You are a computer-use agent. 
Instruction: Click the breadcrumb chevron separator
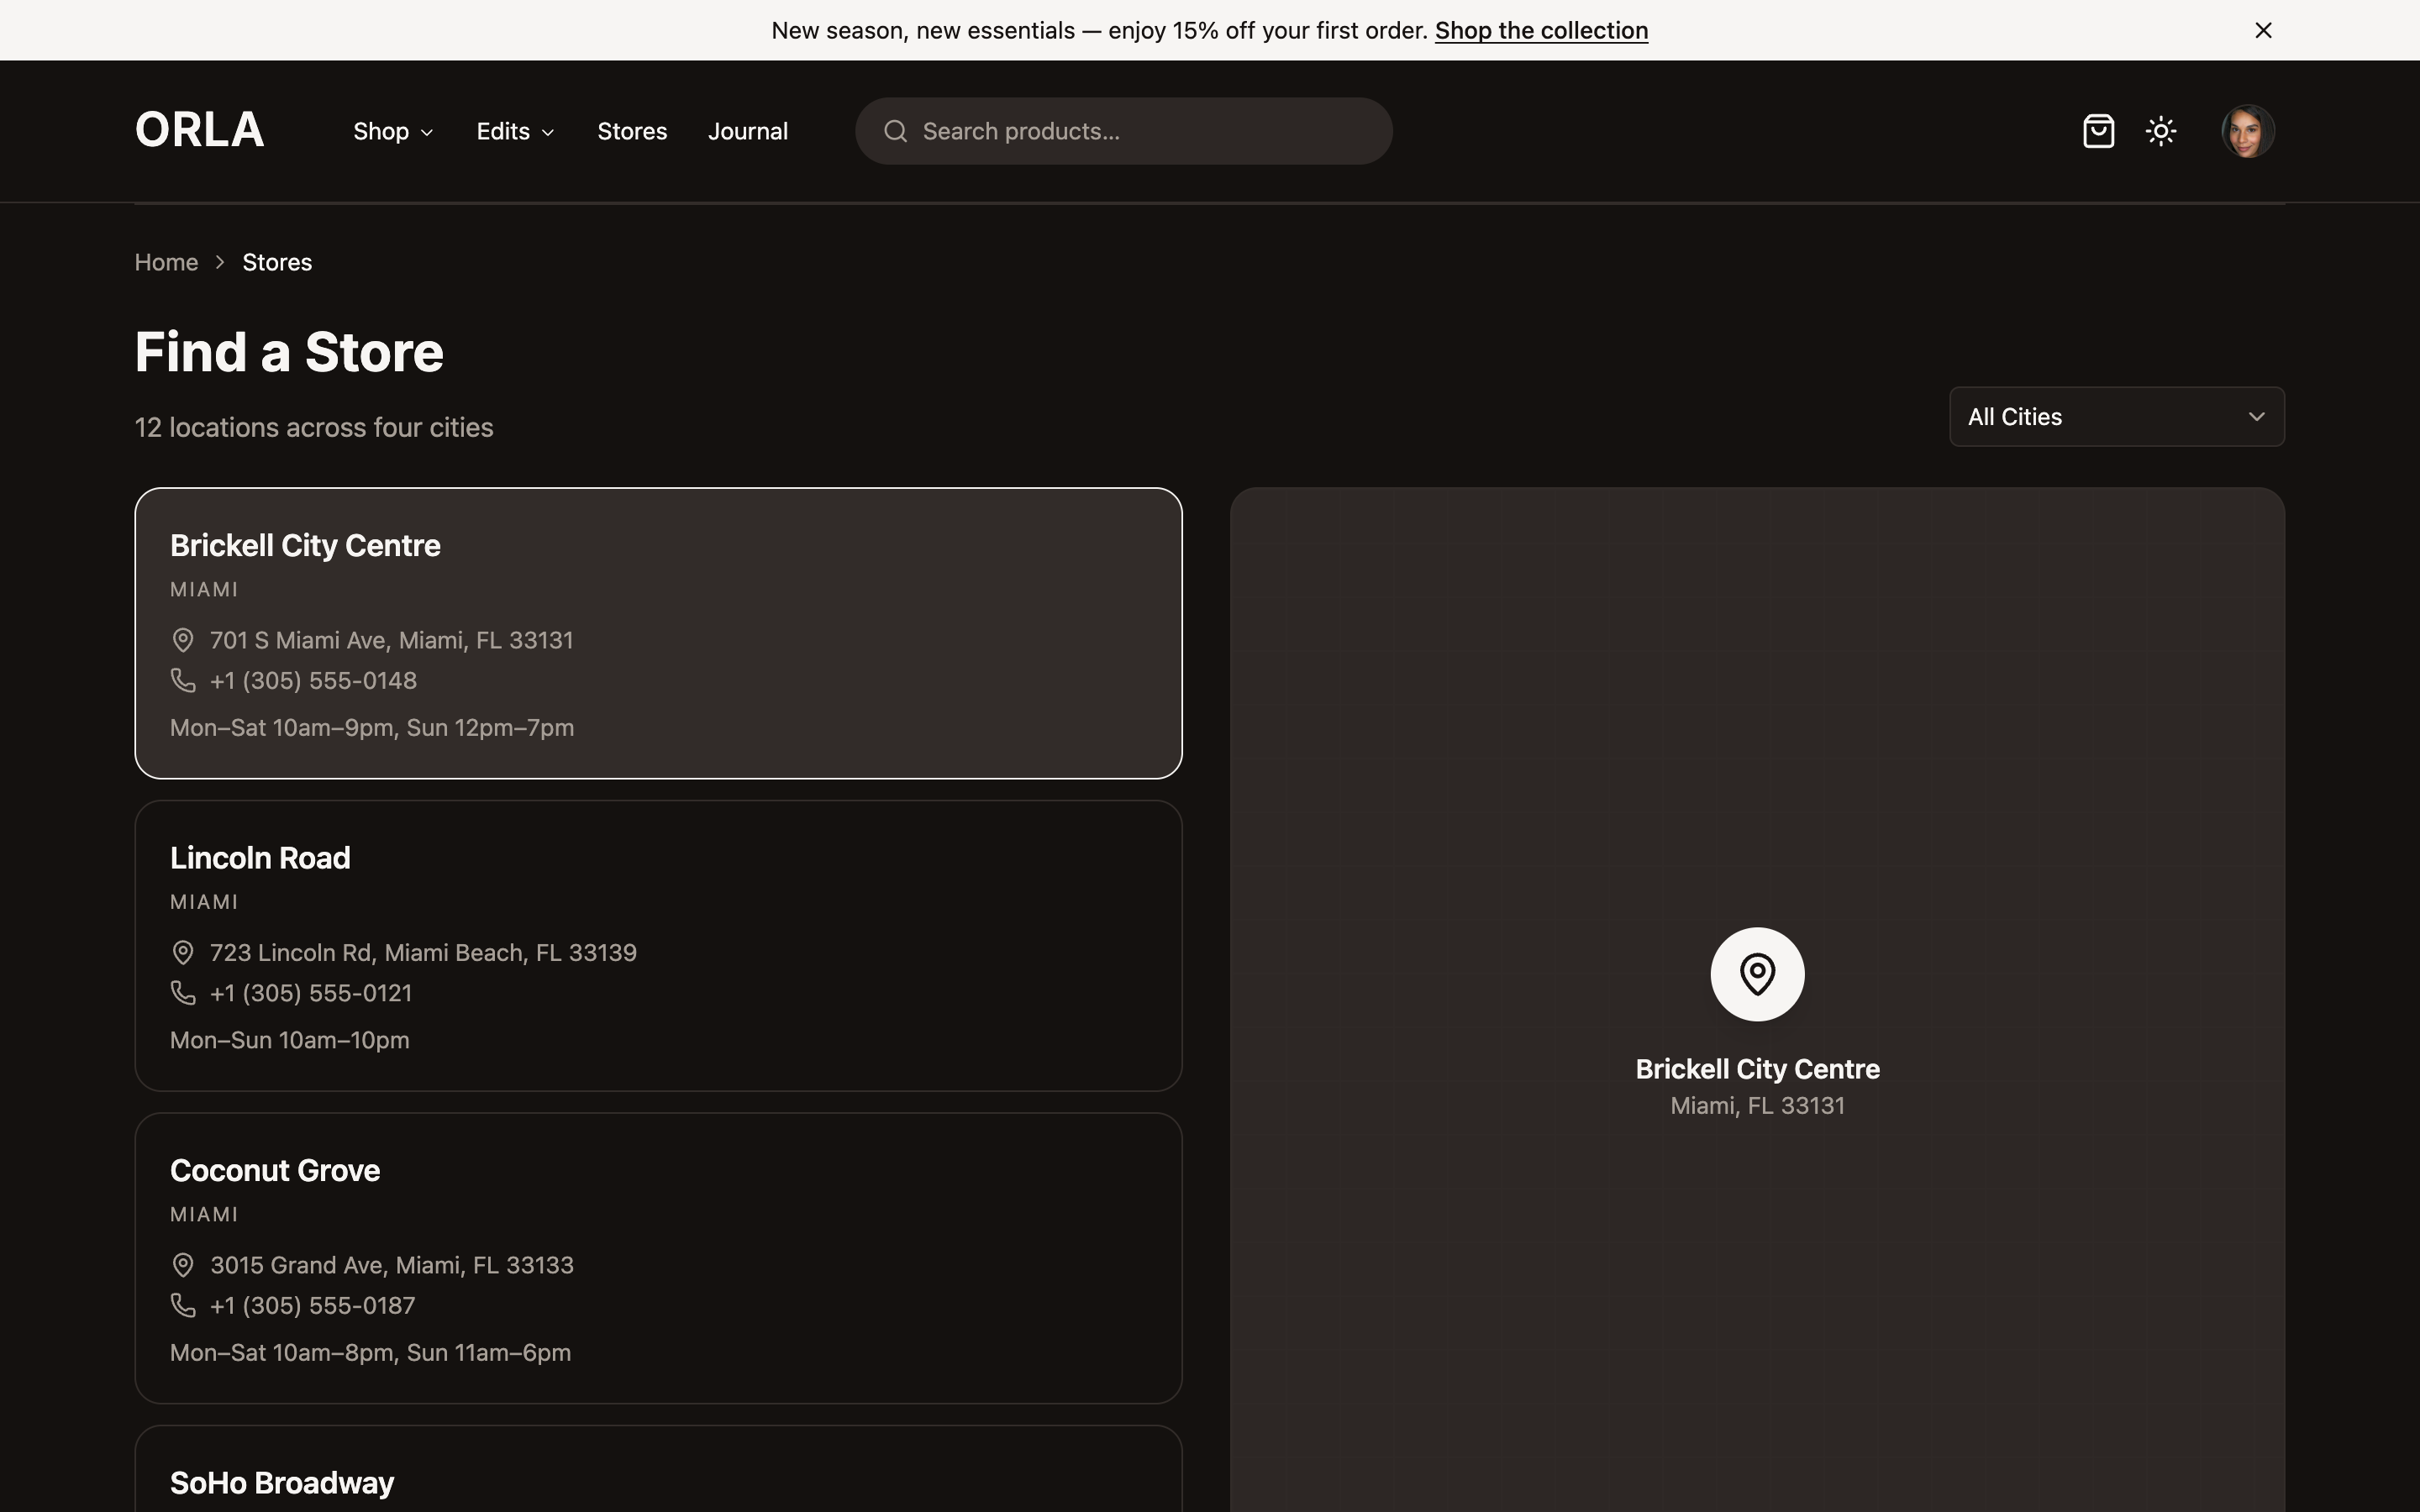click(220, 262)
